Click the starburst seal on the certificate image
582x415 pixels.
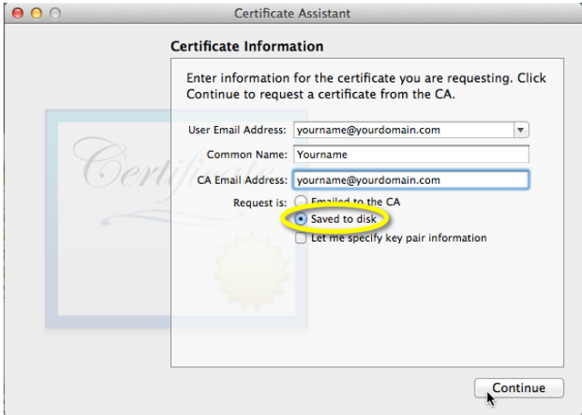click(x=252, y=271)
